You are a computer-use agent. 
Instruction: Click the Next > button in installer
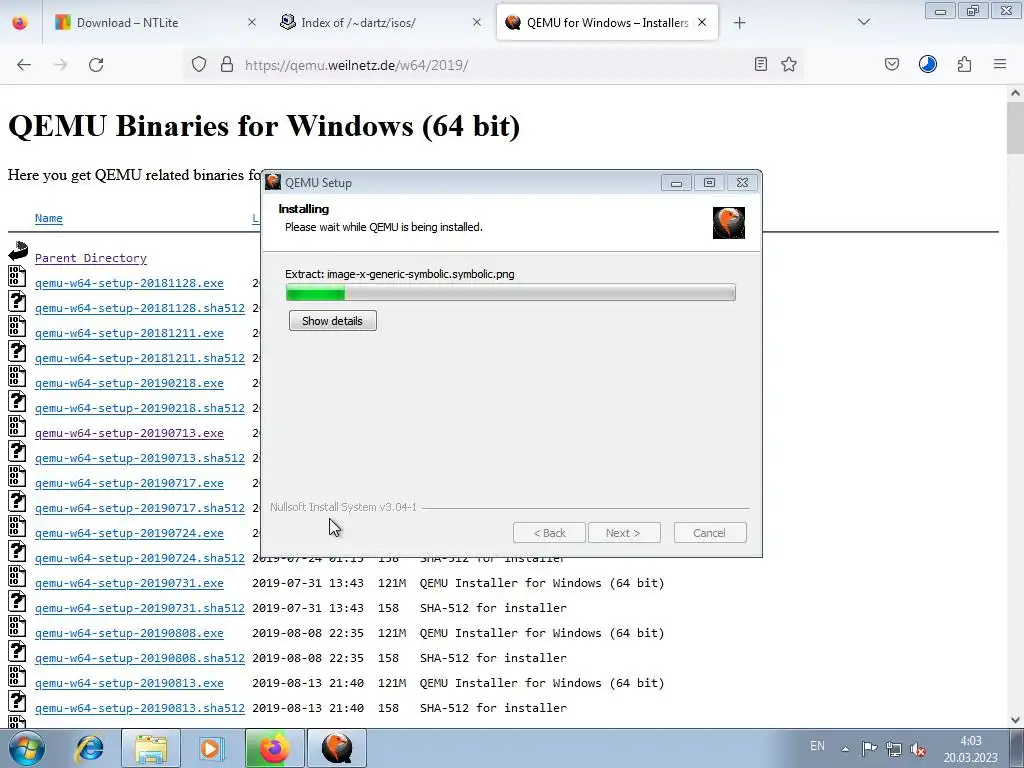click(624, 533)
